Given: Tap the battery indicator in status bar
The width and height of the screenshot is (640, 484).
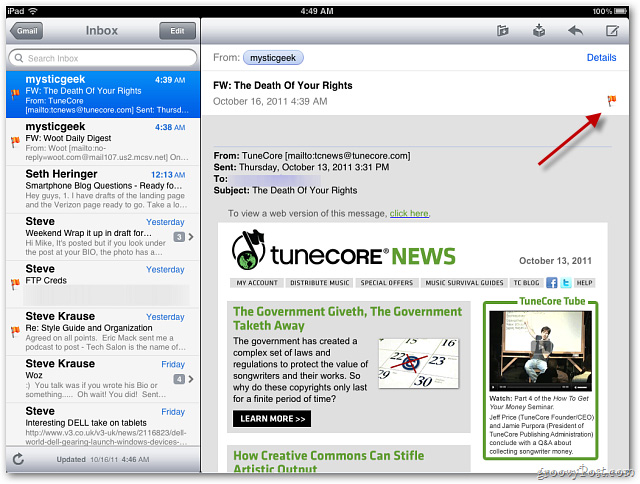Looking at the screenshot, I should coord(621,11).
